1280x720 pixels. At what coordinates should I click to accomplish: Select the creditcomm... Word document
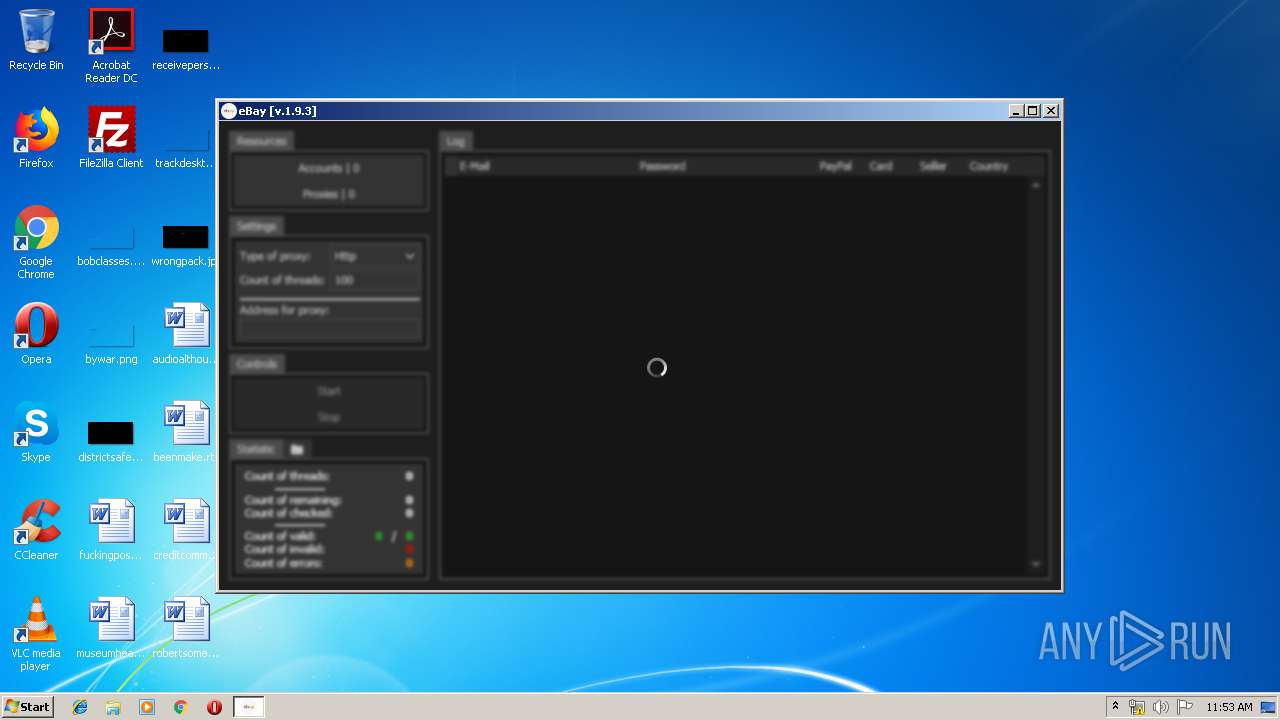186,530
